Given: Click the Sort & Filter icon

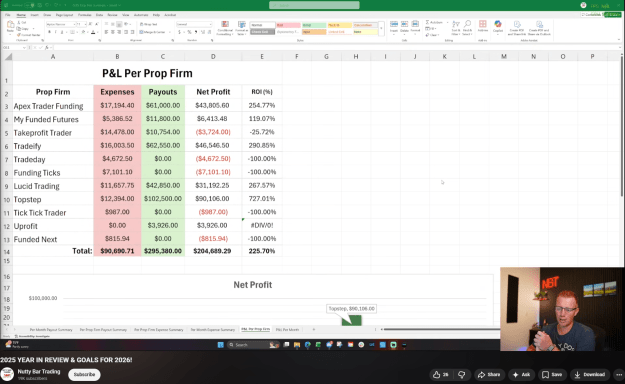Looking at the screenshot, I should [x=456, y=24].
